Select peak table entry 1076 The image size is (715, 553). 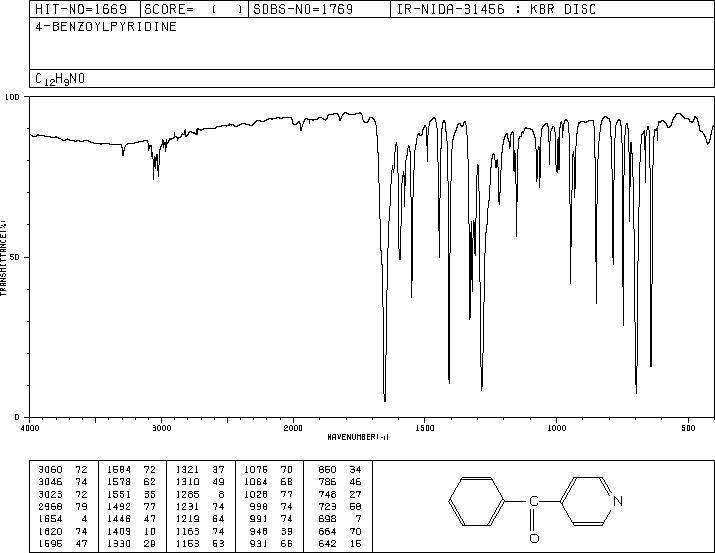[256, 470]
